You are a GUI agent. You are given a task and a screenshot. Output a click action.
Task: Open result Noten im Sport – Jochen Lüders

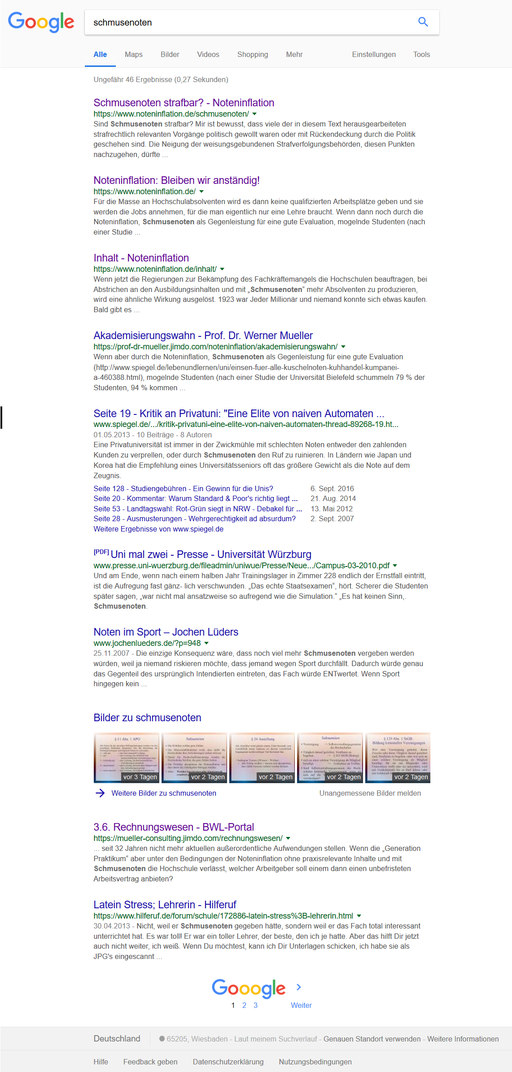[x=165, y=632]
